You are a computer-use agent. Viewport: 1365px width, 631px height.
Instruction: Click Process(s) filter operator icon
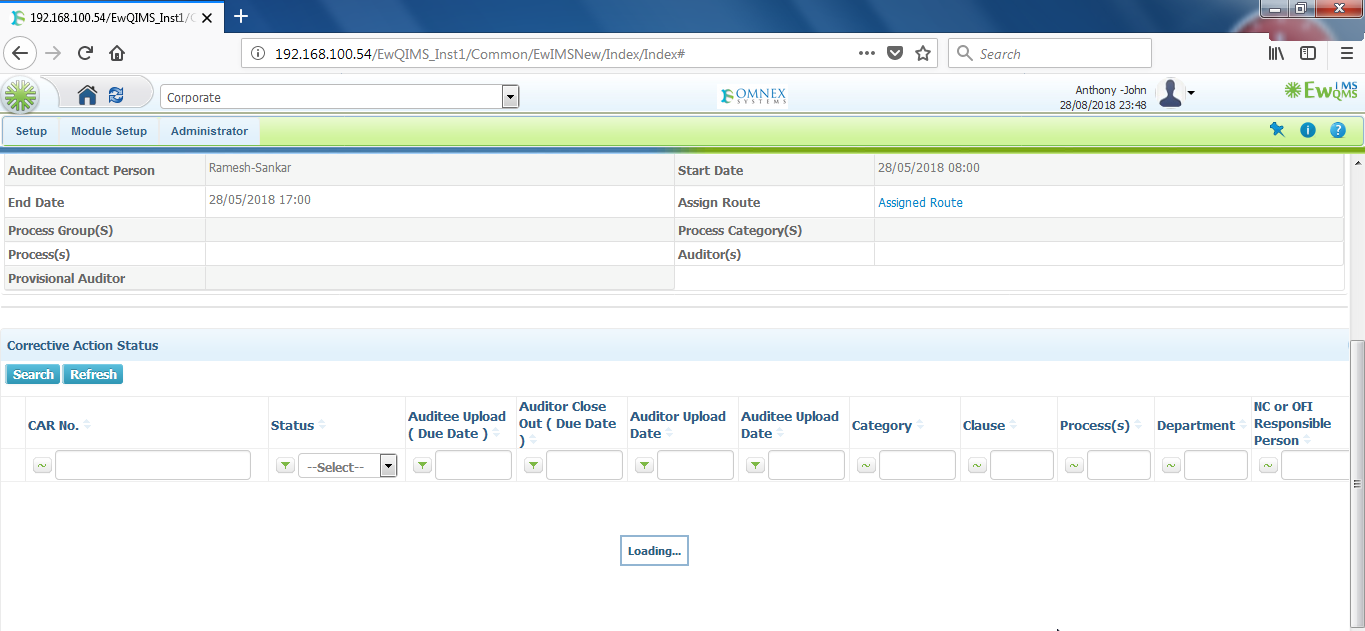point(1074,465)
